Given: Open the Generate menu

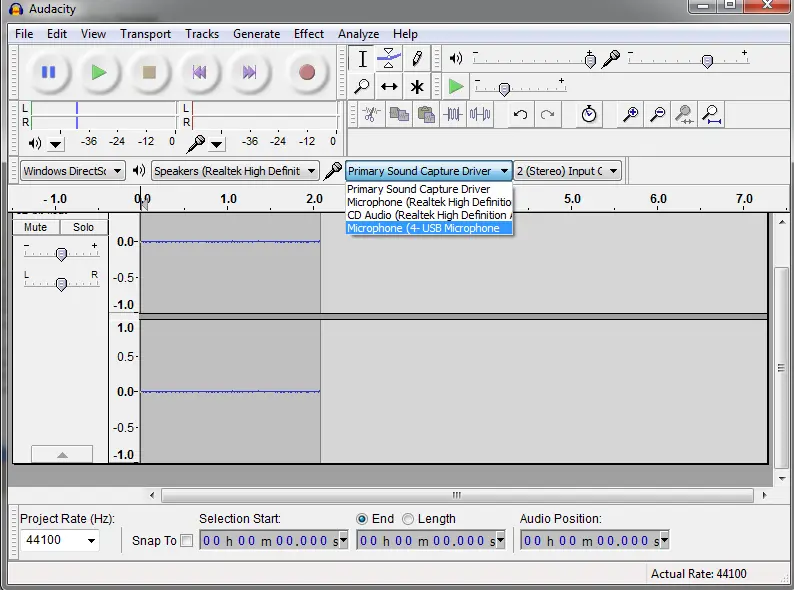Looking at the screenshot, I should pos(256,34).
